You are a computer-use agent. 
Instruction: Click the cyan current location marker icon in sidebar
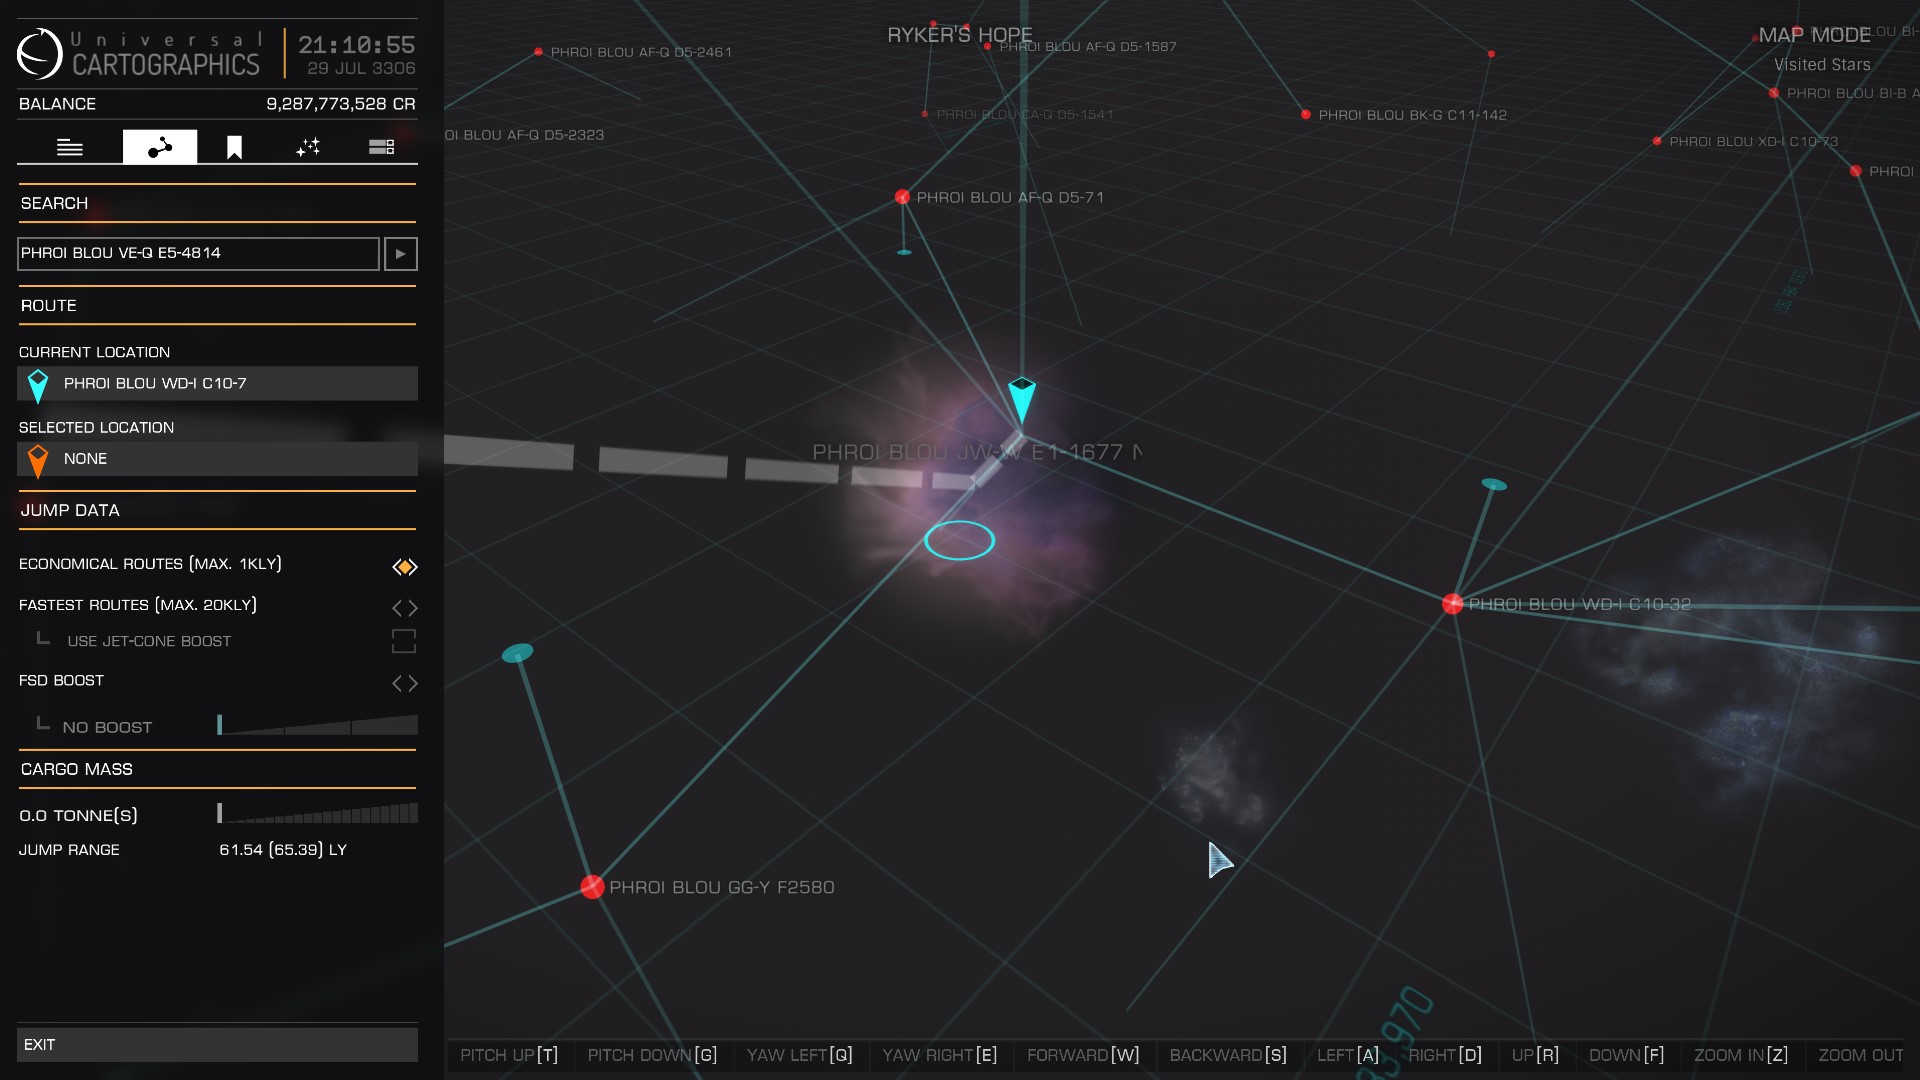(x=38, y=385)
